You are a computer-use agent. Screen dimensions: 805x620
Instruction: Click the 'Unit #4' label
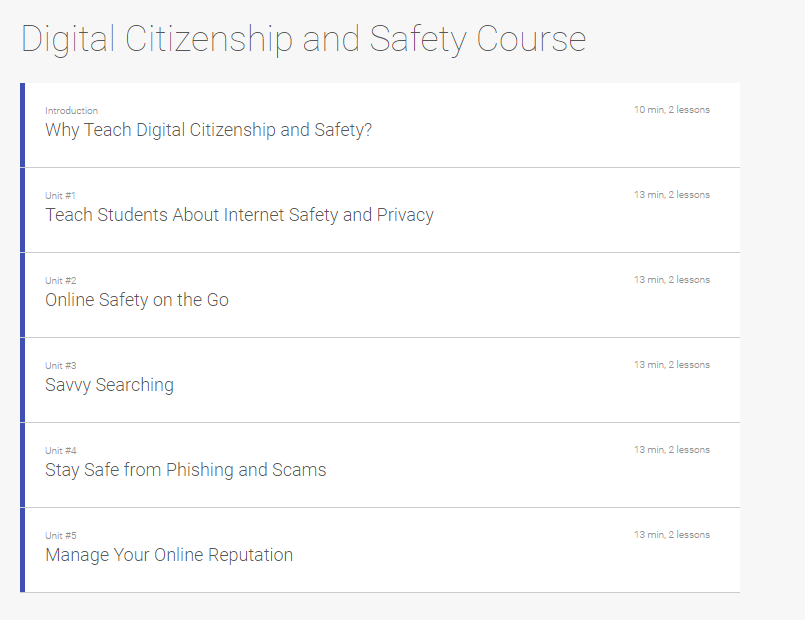click(x=60, y=451)
